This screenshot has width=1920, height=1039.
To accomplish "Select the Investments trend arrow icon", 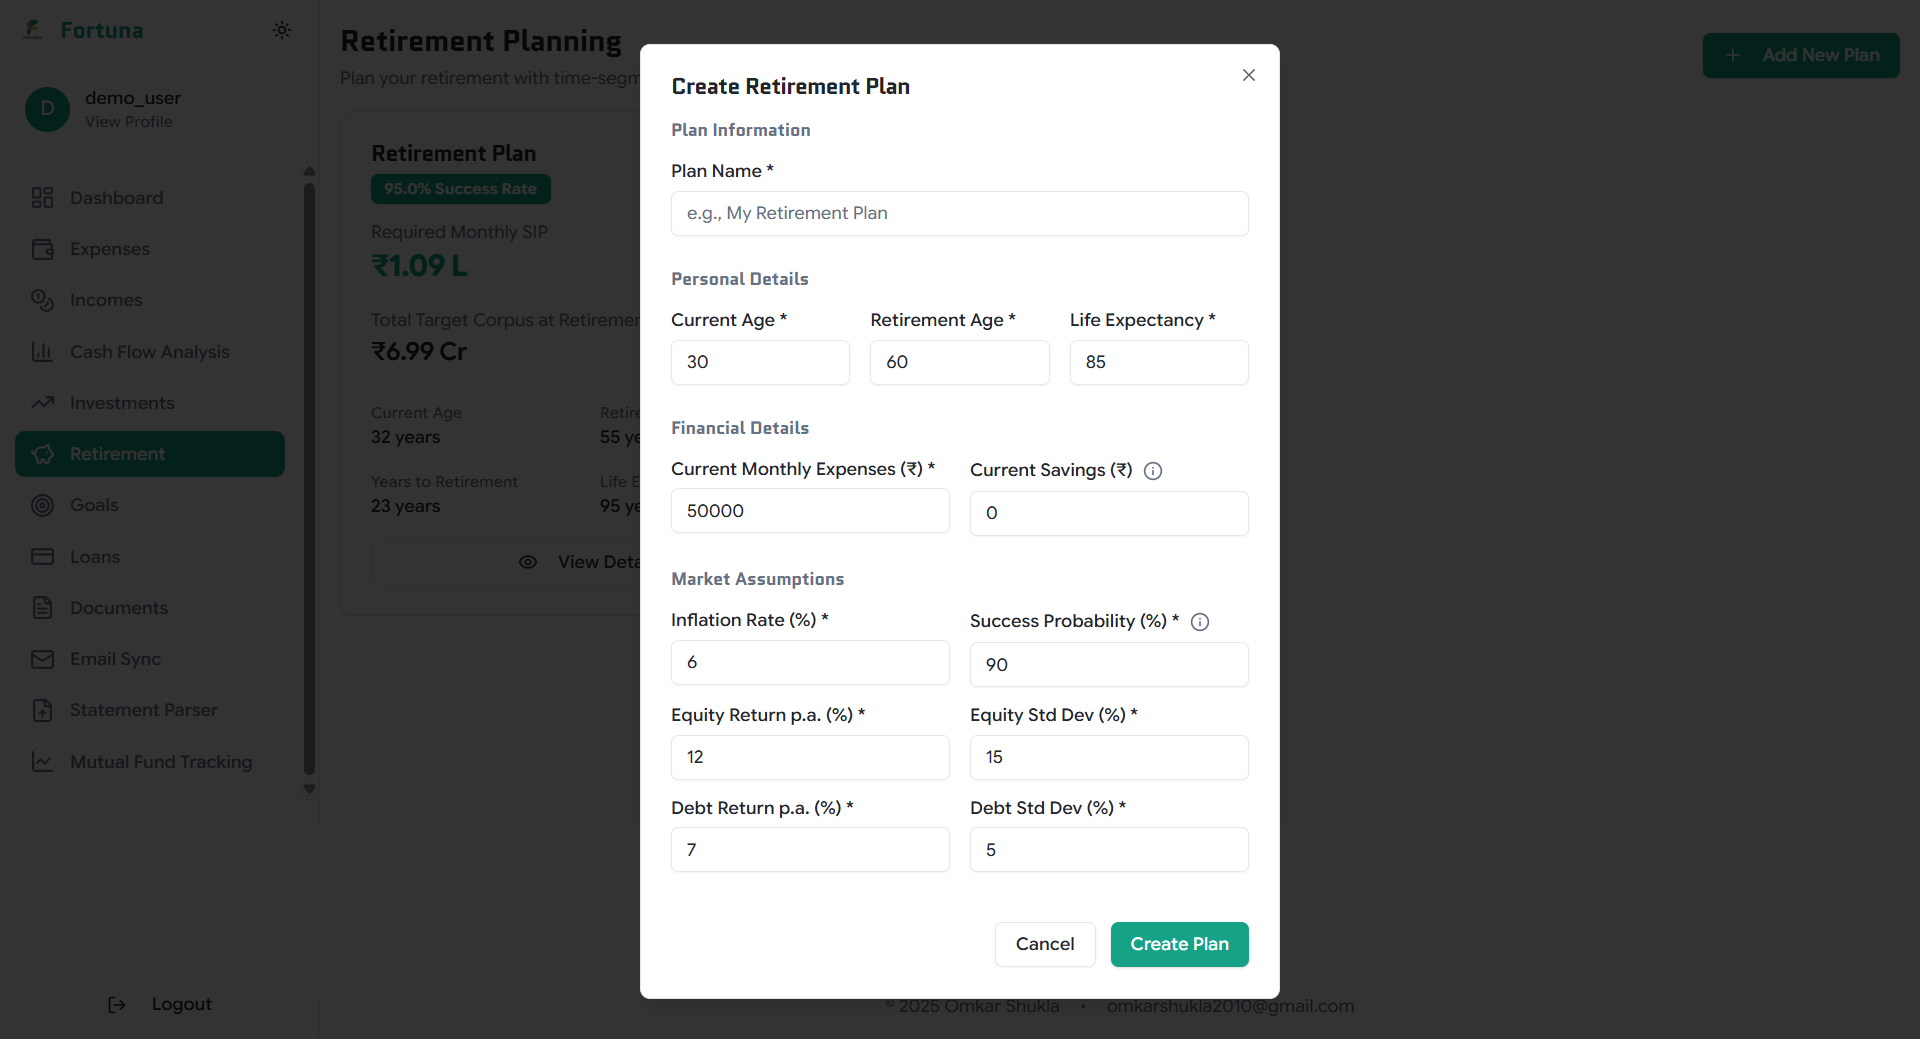I will coord(42,402).
